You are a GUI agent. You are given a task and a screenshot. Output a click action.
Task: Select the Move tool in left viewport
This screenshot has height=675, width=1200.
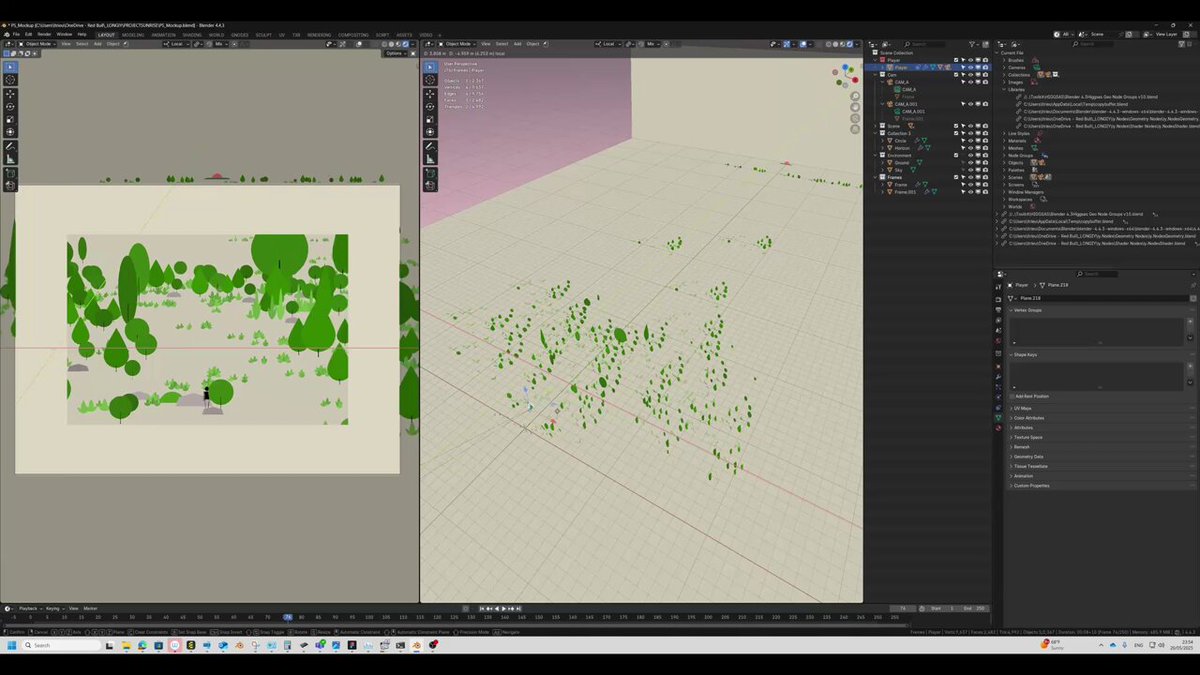tap(11, 94)
